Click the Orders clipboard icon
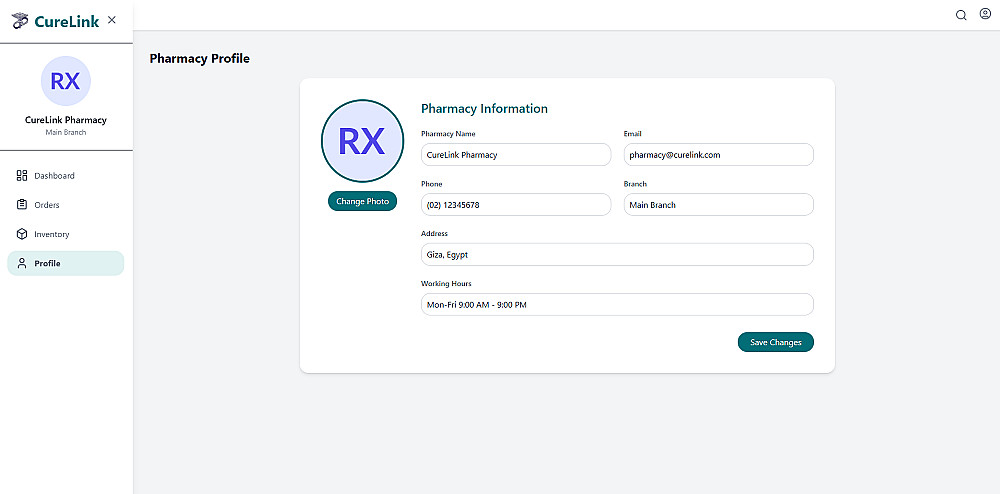Viewport: 1000px width, 494px height. click(22, 205)
